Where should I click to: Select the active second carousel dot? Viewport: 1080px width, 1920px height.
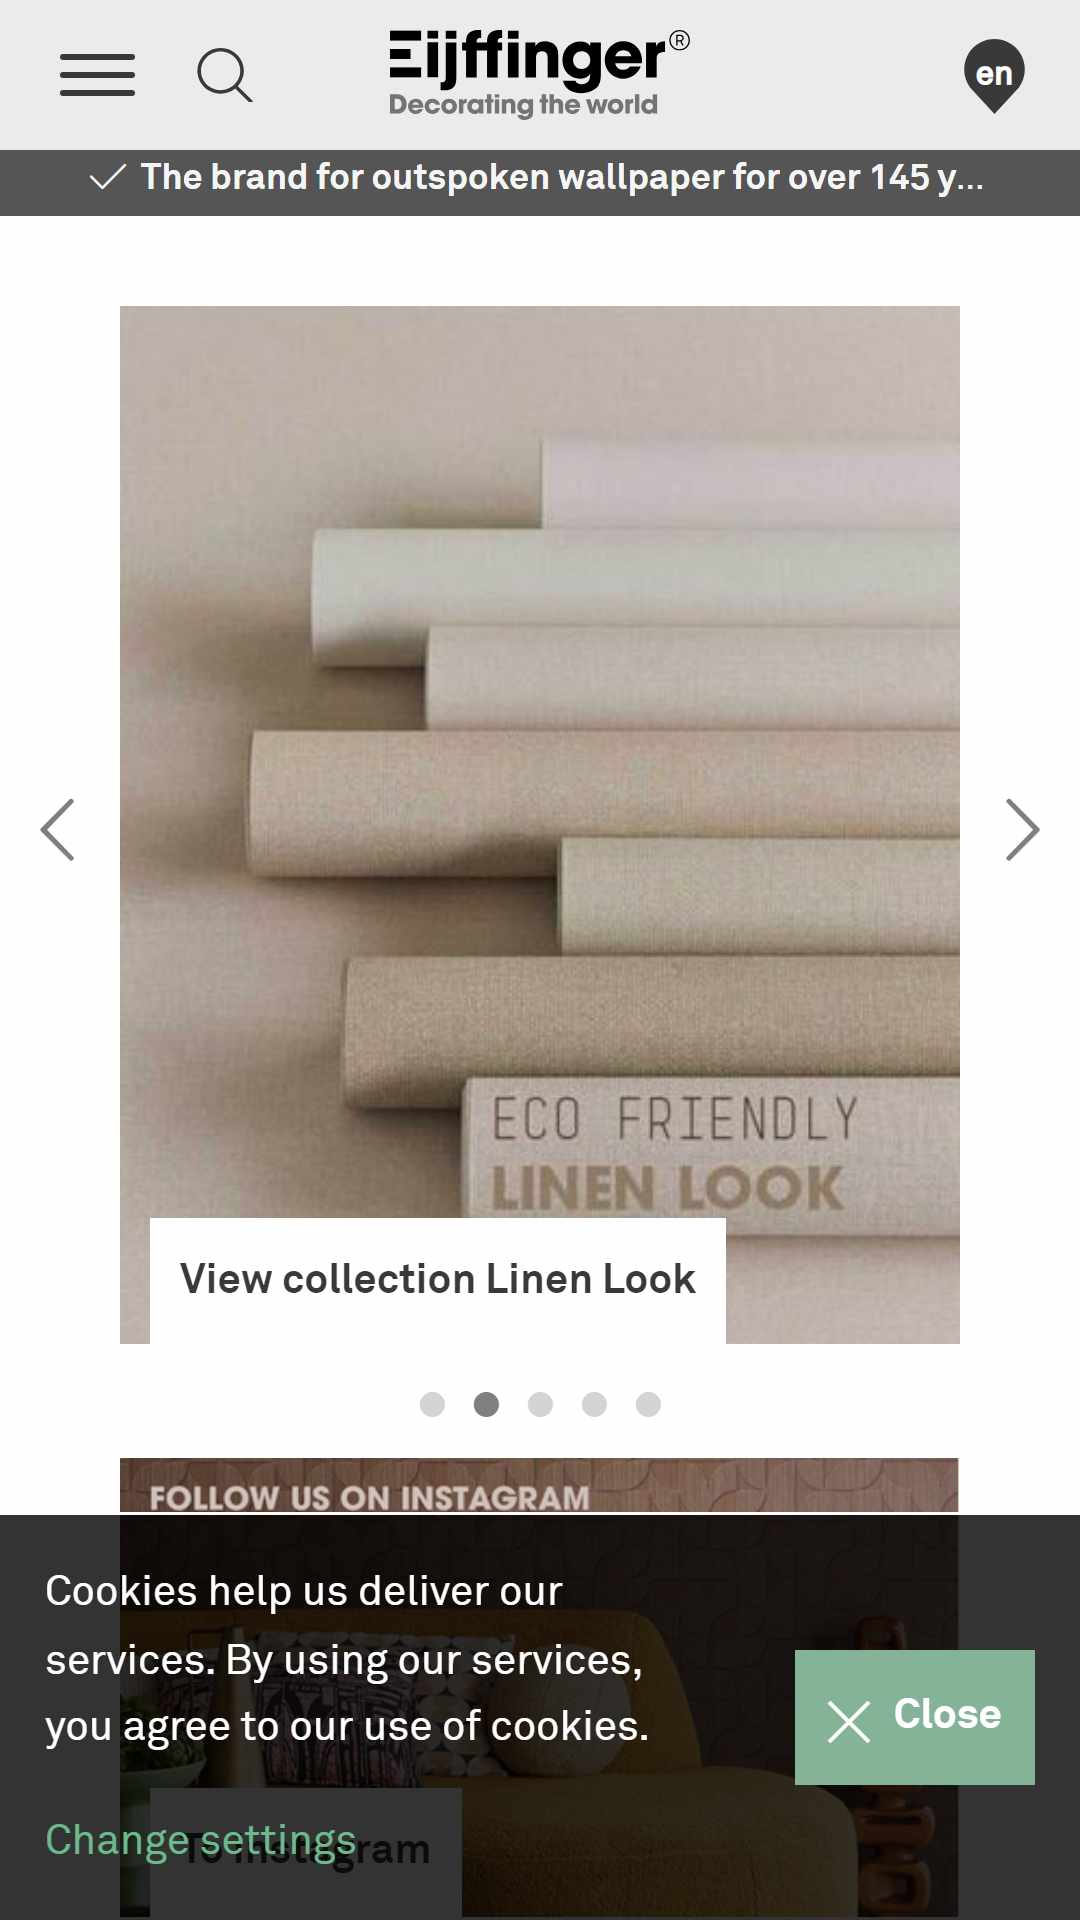click(x=486, y=1404)
